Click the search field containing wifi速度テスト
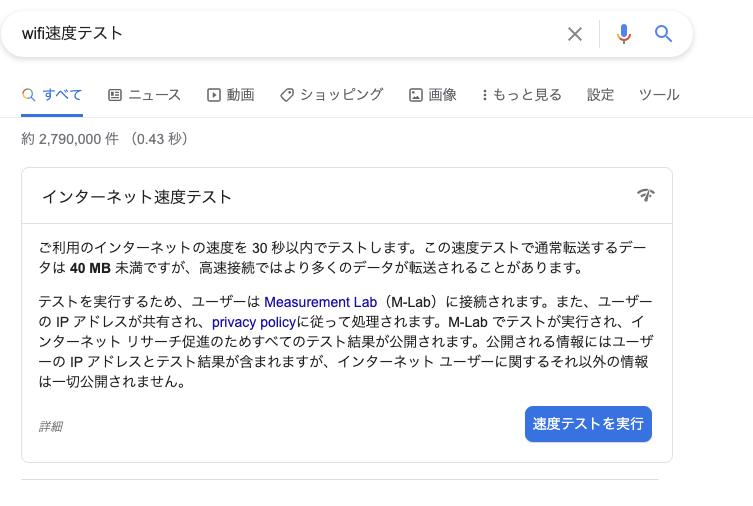 [290, 34]
